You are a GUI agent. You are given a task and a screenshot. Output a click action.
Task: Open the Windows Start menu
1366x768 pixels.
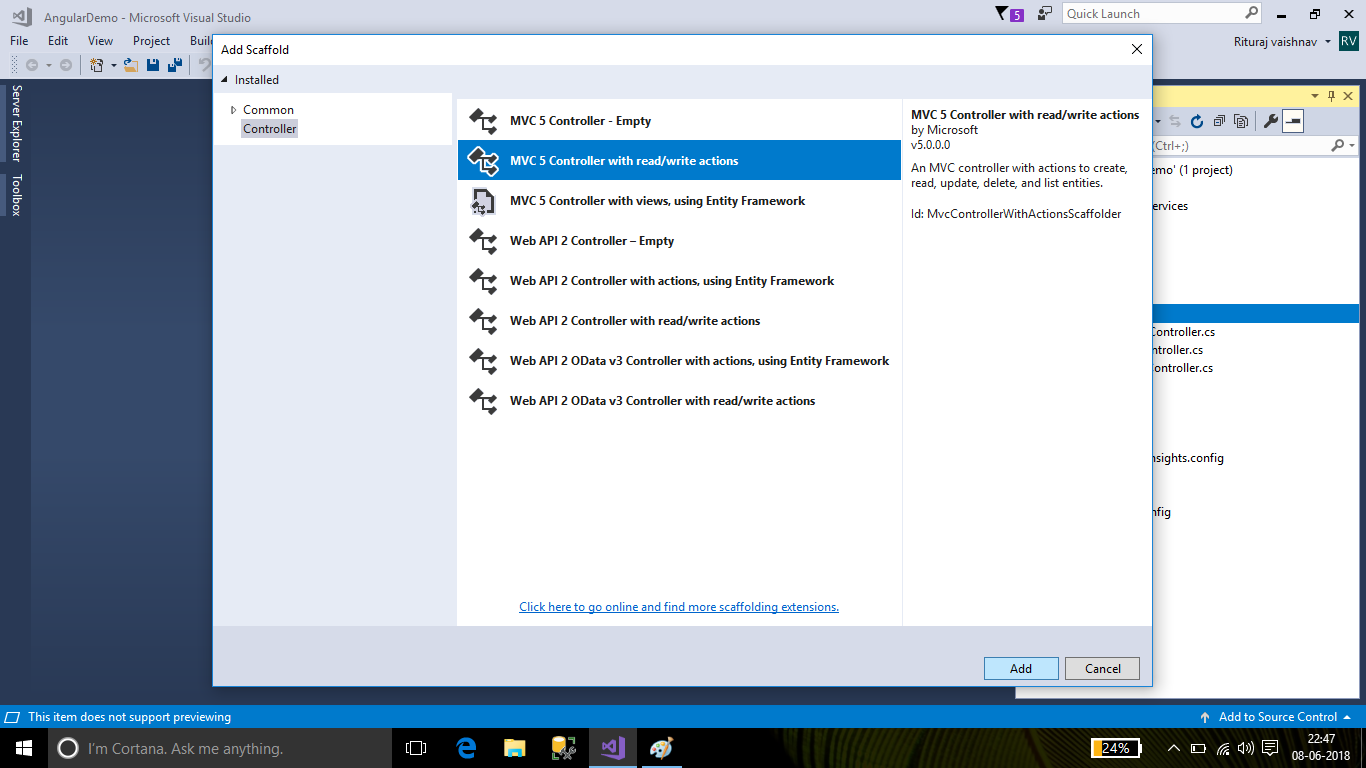click(x=24, y=748)
